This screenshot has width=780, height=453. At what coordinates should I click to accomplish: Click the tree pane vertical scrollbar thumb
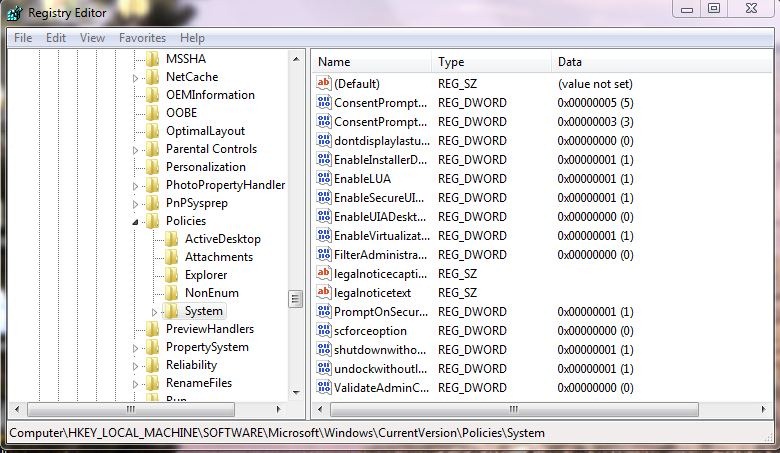[295, 299]
